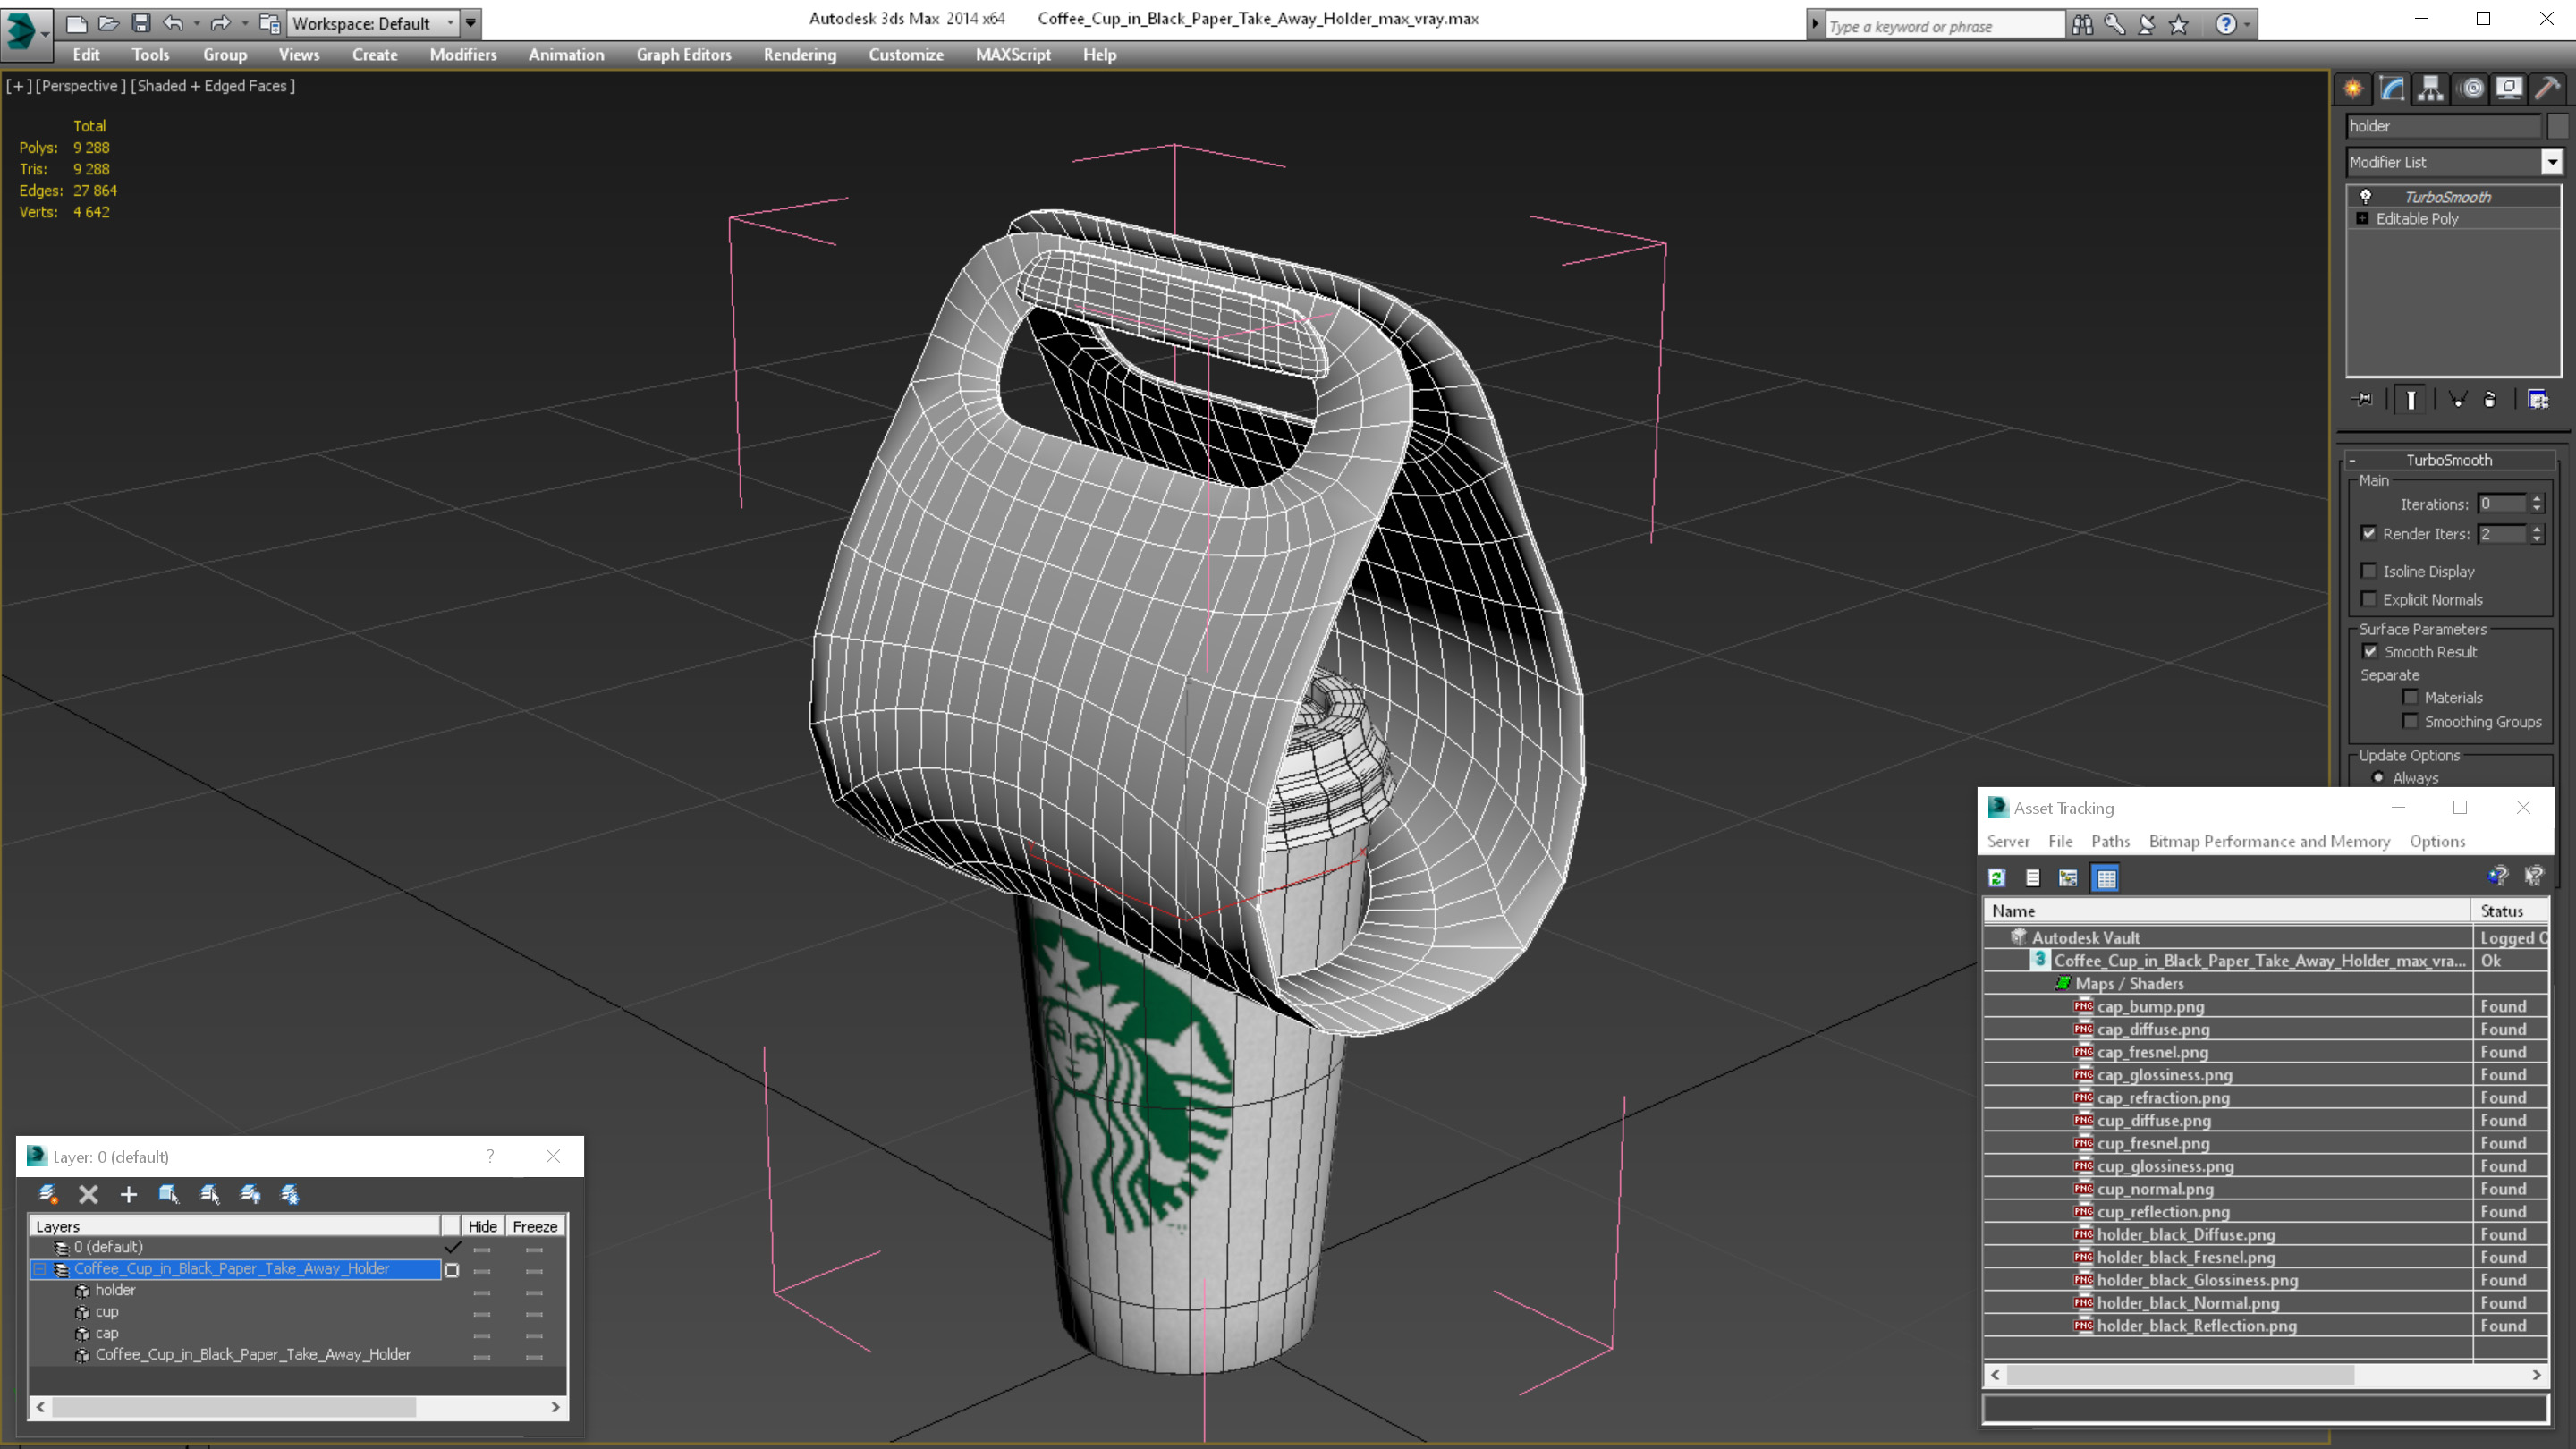Click Select Highlighted Objects icon in Layer dialog

click(x=168, y=1194)
